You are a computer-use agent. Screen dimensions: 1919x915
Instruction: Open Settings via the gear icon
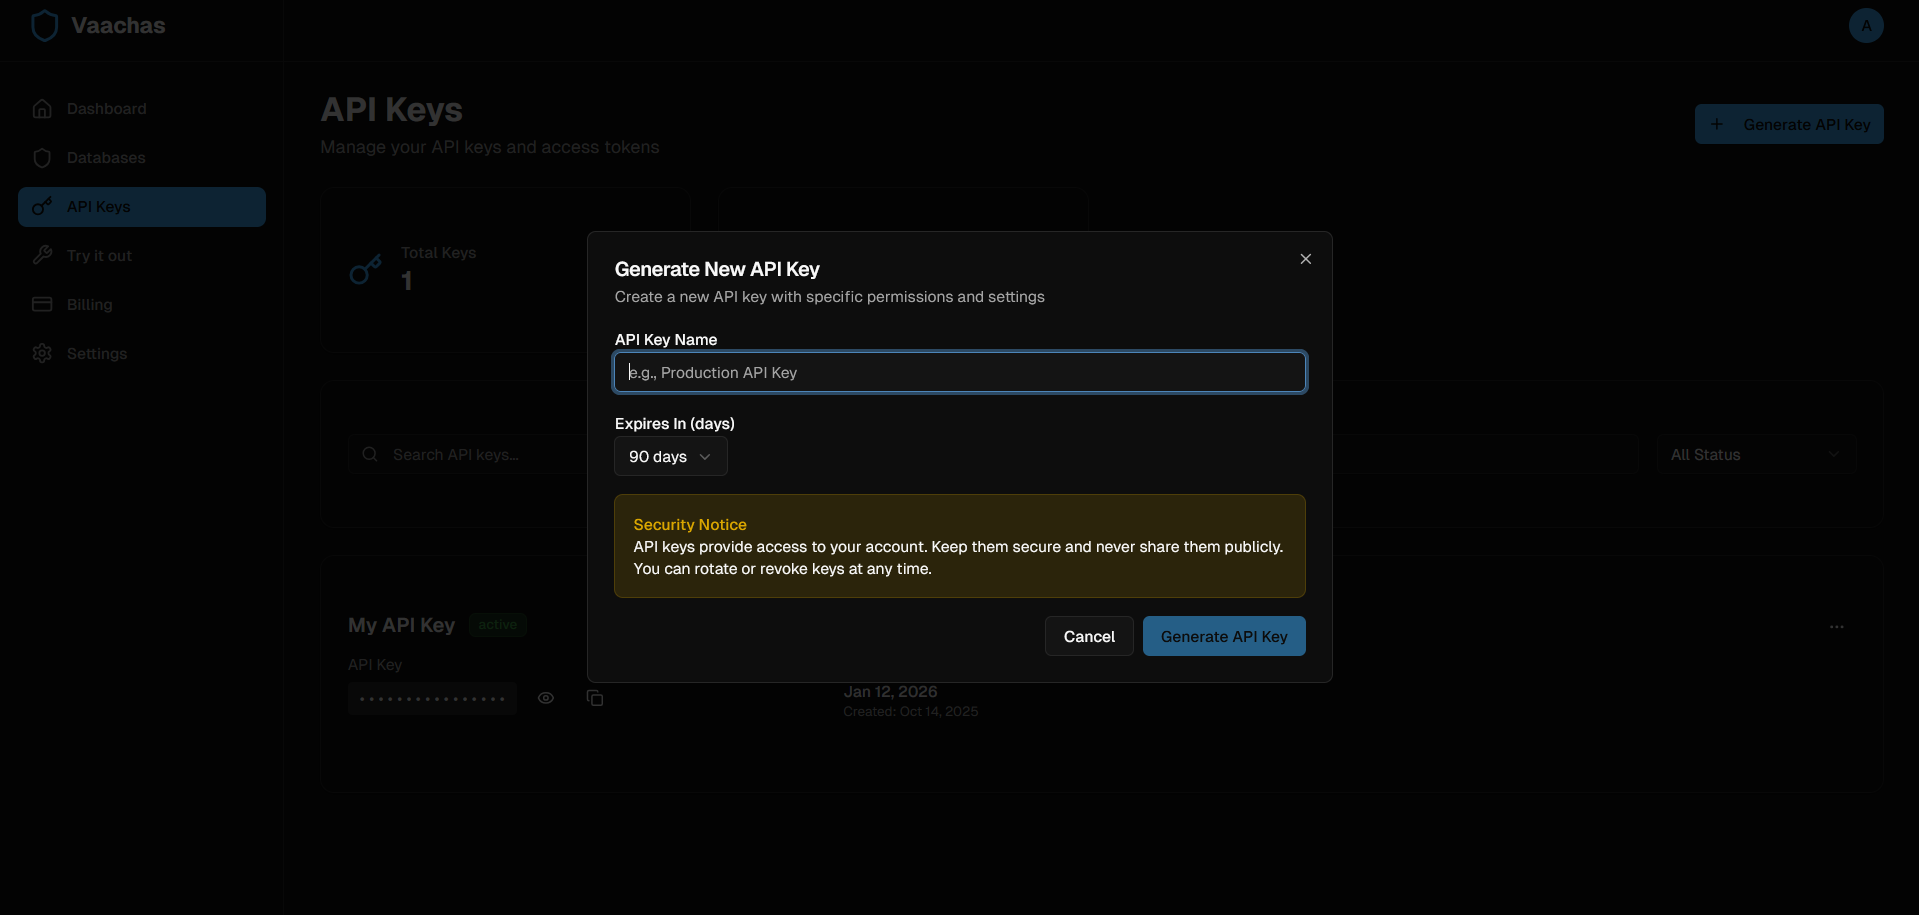click(x=42, y=353)
